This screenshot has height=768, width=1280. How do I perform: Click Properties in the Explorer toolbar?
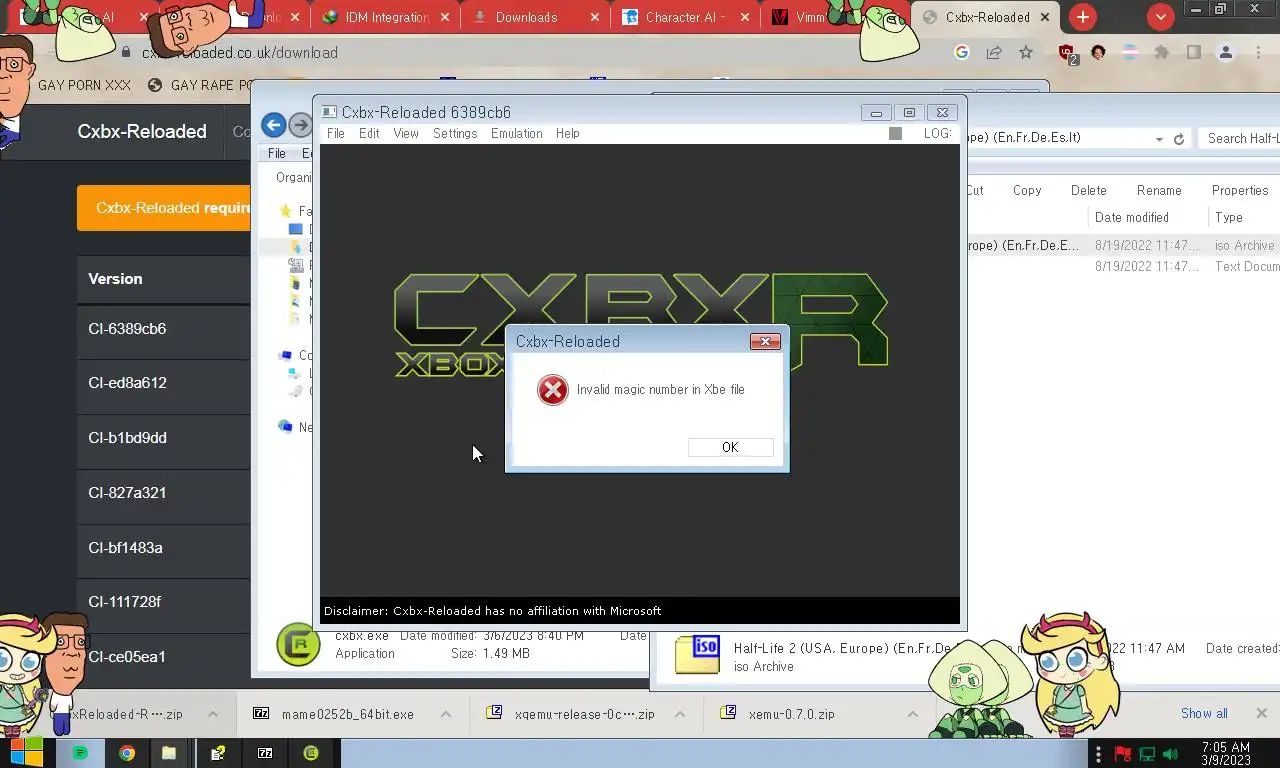point(1240,190)
